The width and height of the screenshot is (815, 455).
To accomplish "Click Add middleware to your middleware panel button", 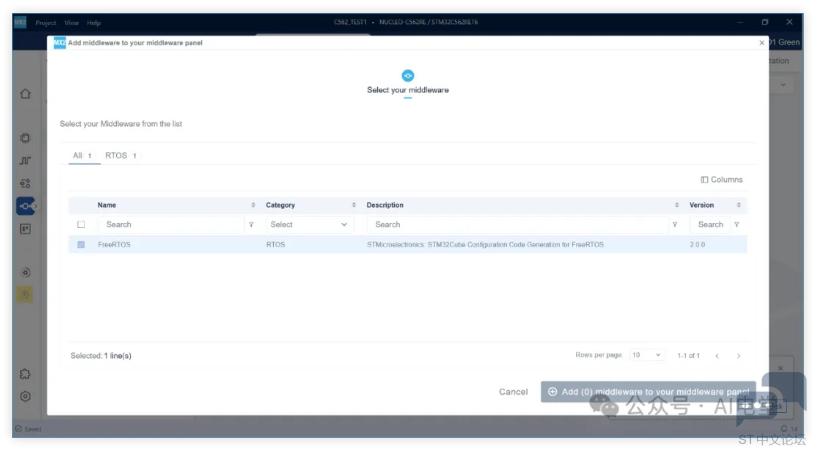I will pyautogui.click(x=647, y=392).
